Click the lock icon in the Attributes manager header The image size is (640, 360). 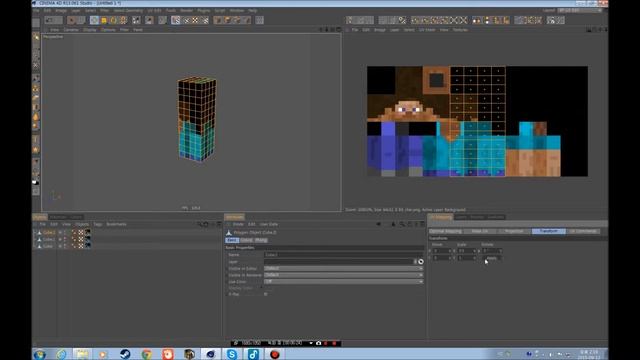pos(393,224)
